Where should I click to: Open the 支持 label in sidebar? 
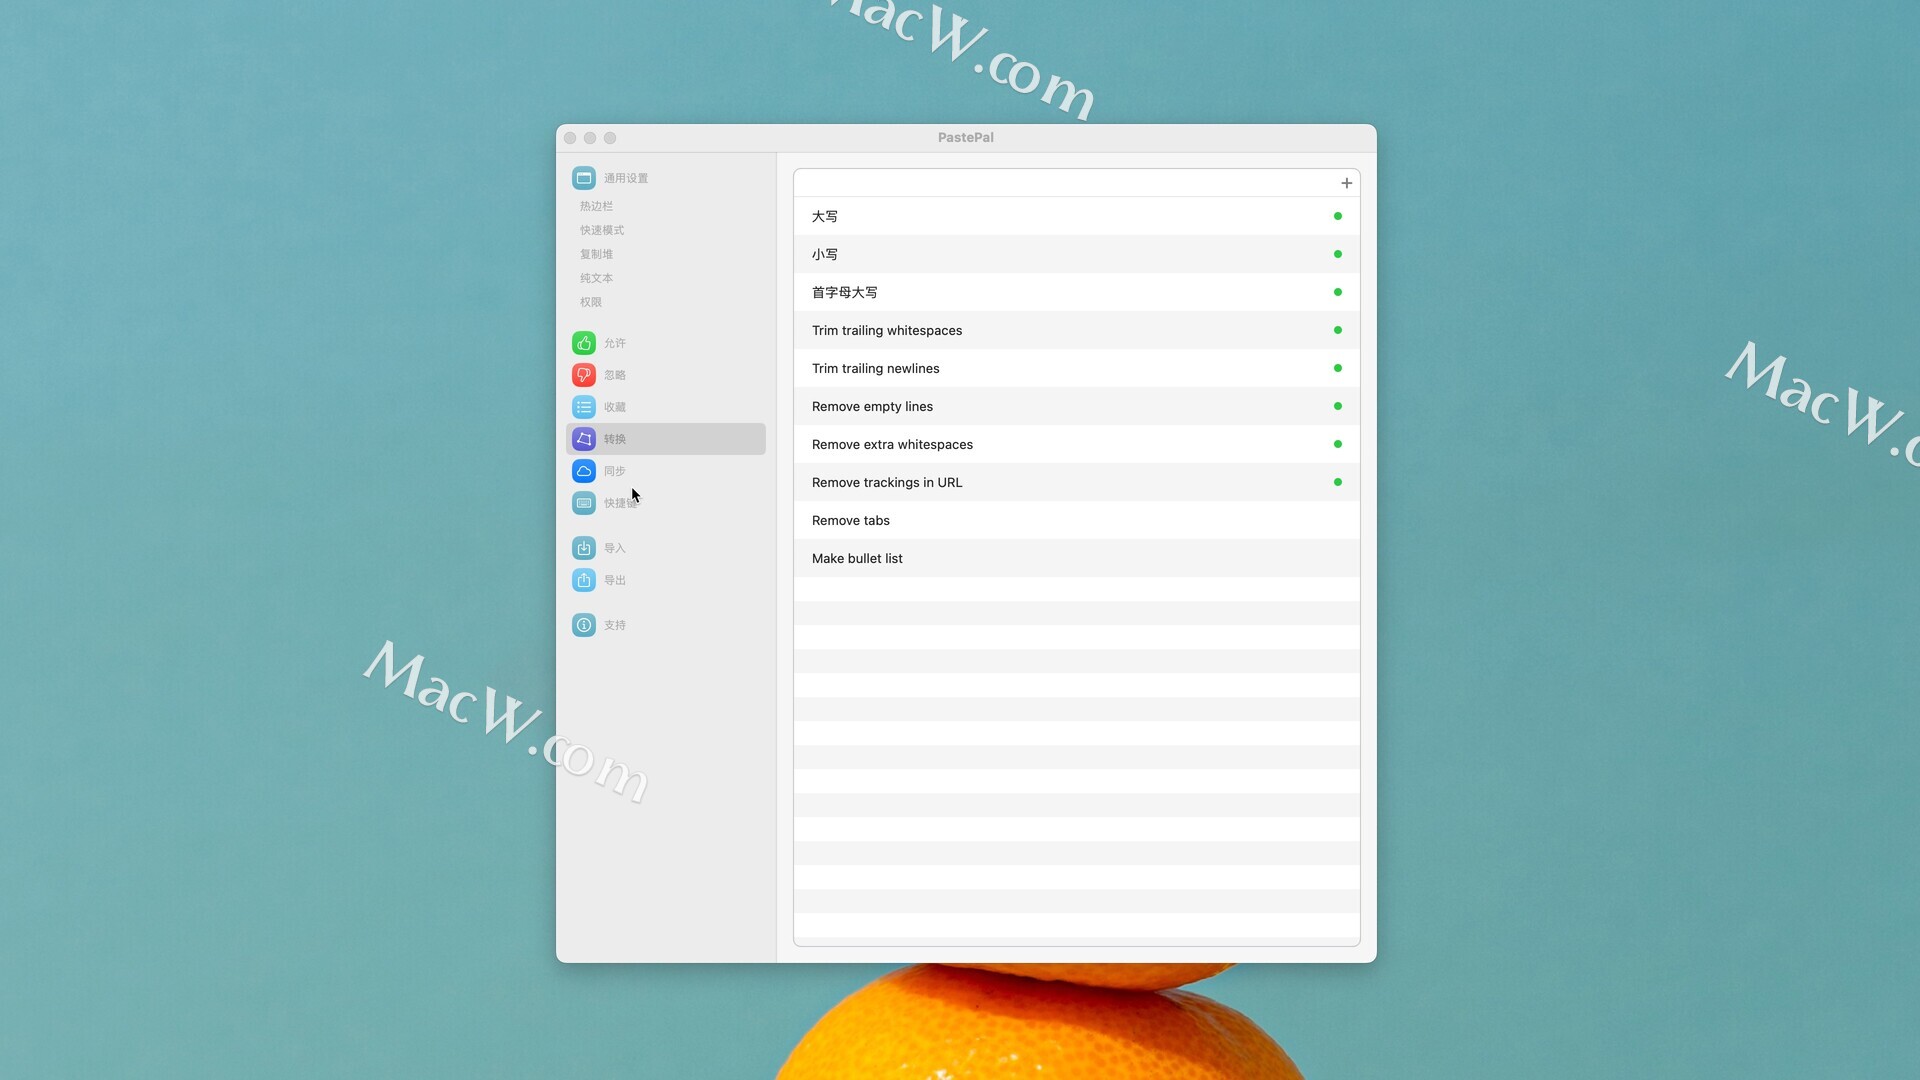coord(615,625)
